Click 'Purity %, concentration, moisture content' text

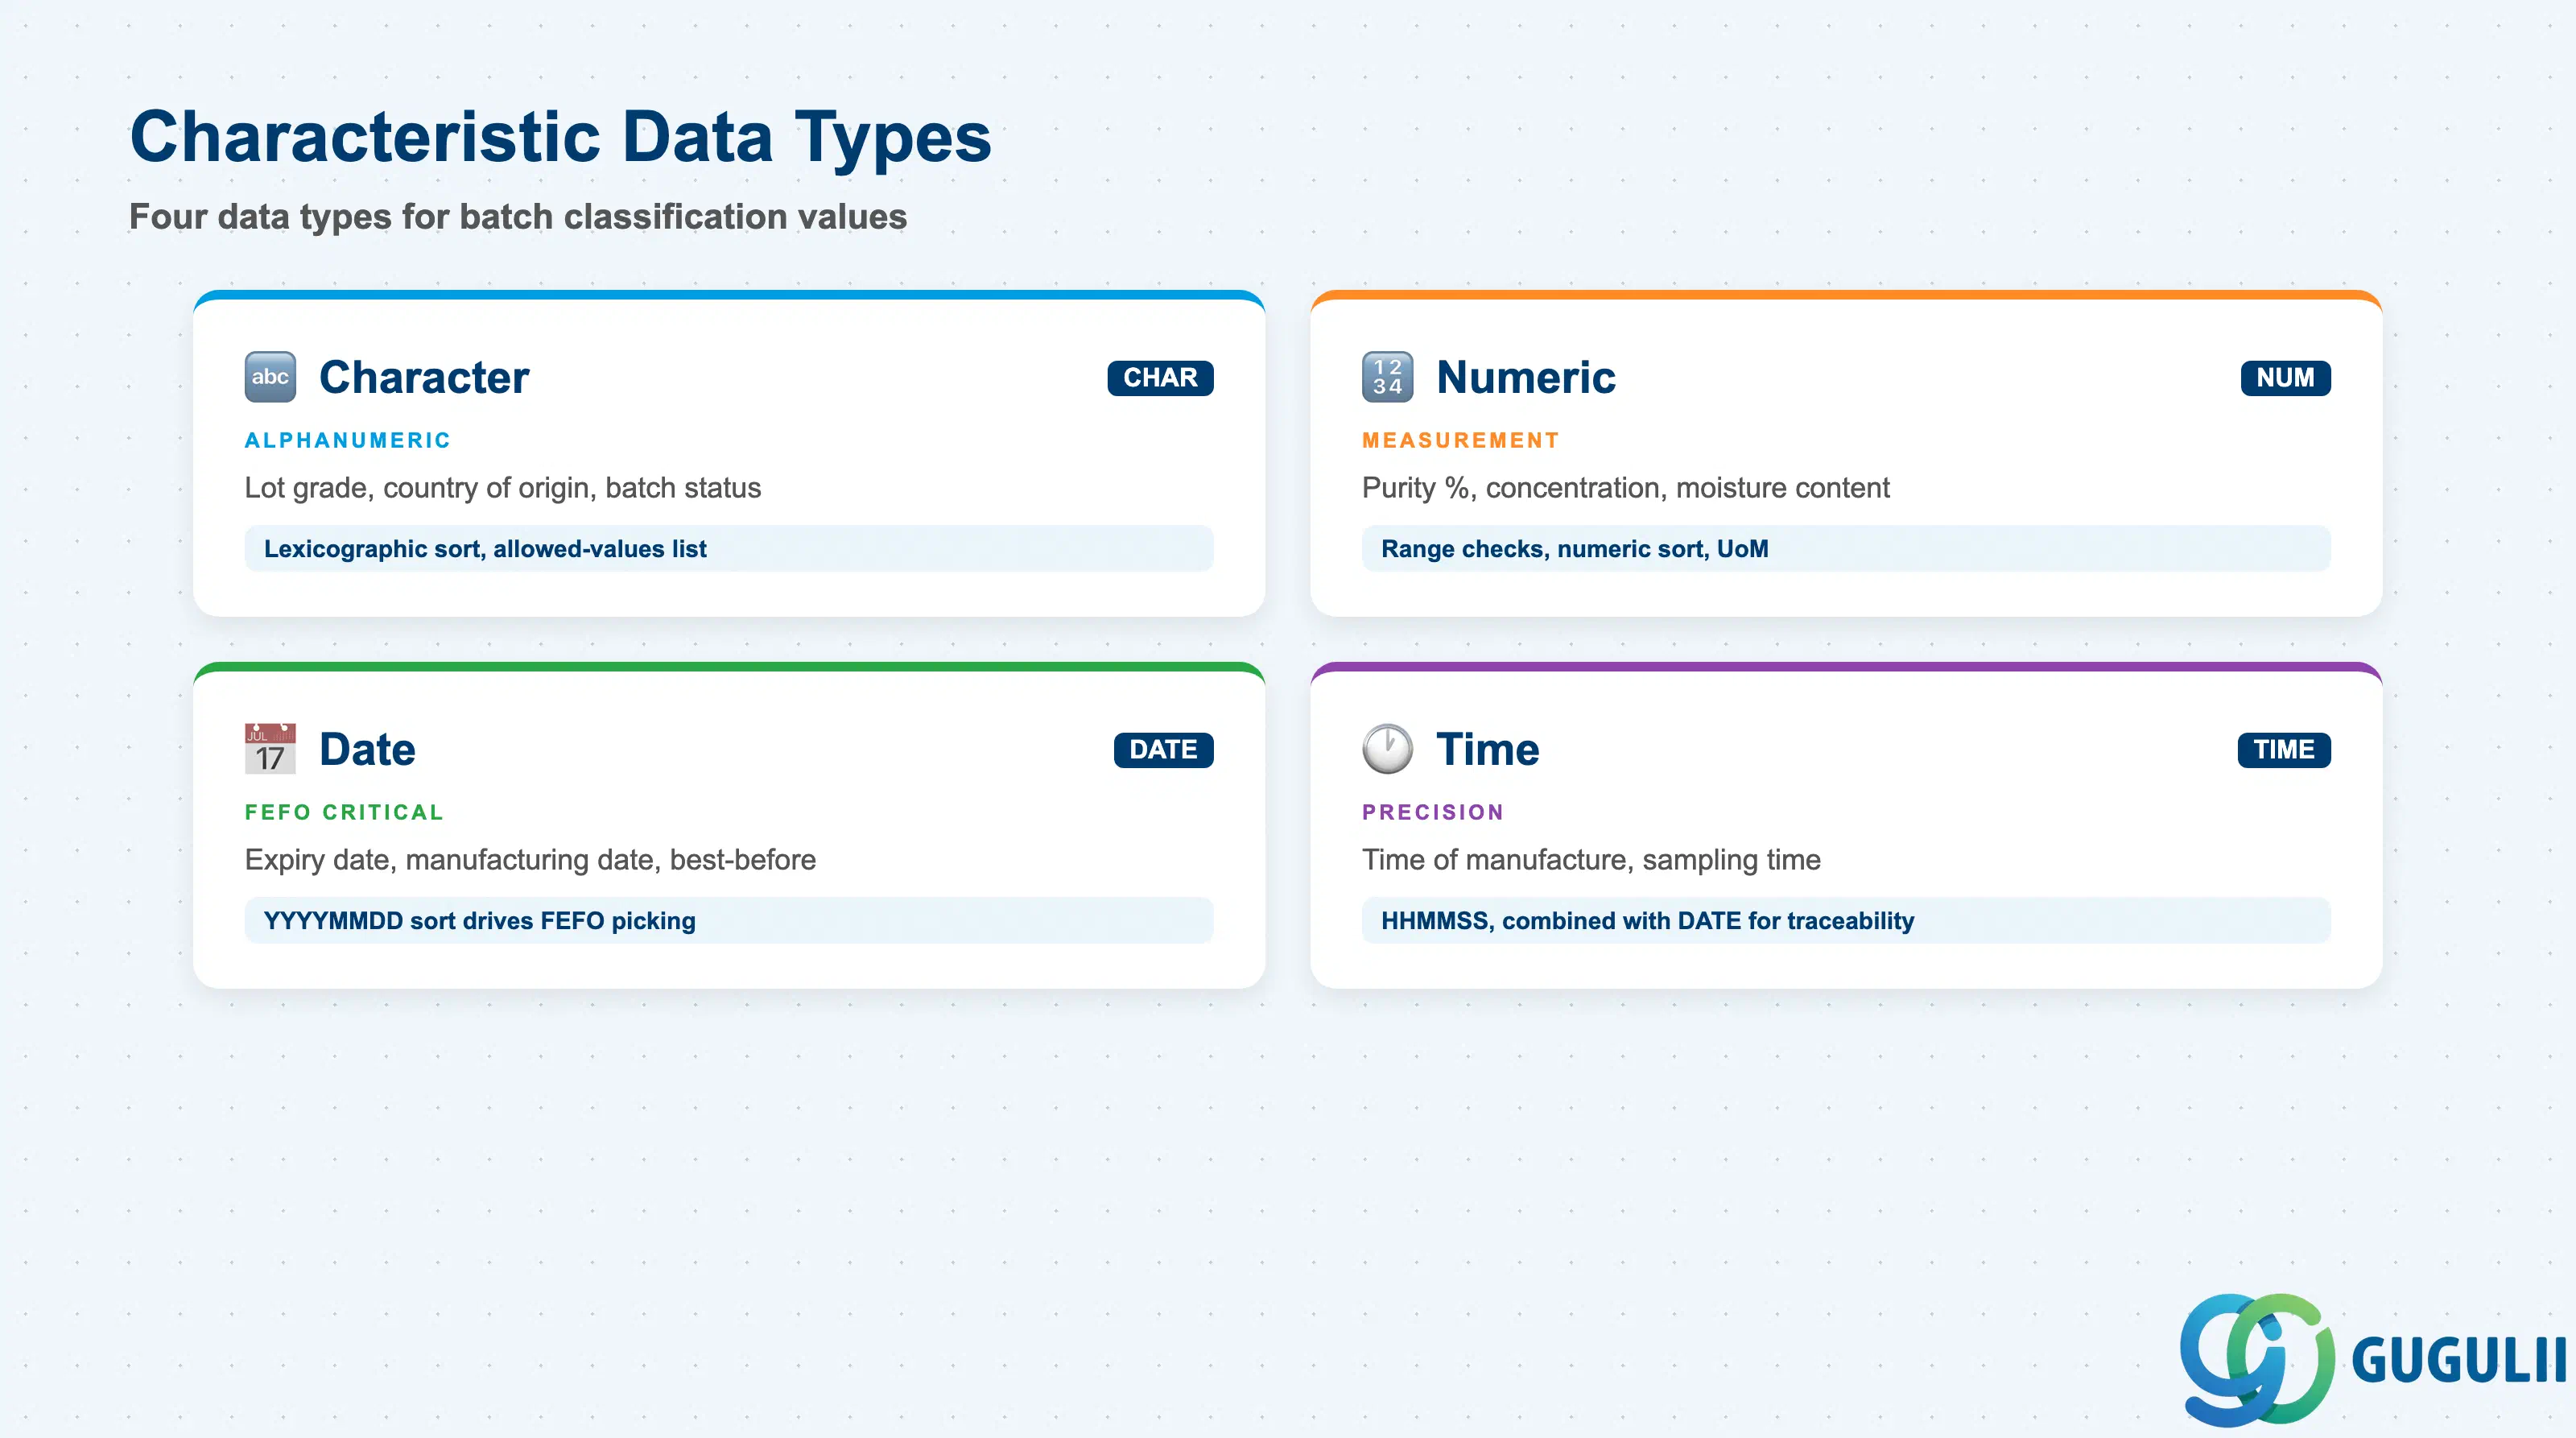[x=1625, y=488]
